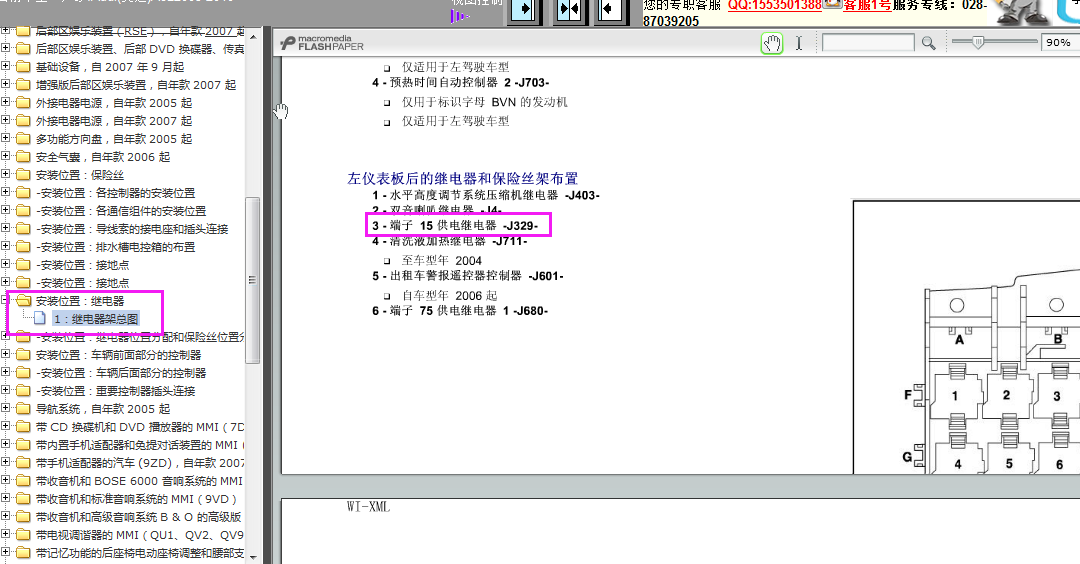Viewport: 1080px width, 564px height.
Task: Select -安装位置:车辆后面部分的控制器 item
Action: [x=121, y=373]
